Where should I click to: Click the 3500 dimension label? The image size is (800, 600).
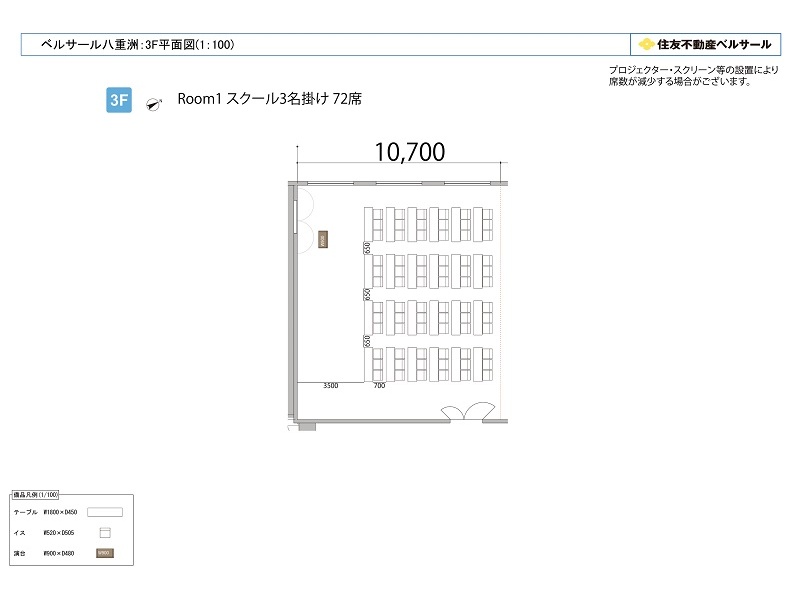(x=331, y=386)
